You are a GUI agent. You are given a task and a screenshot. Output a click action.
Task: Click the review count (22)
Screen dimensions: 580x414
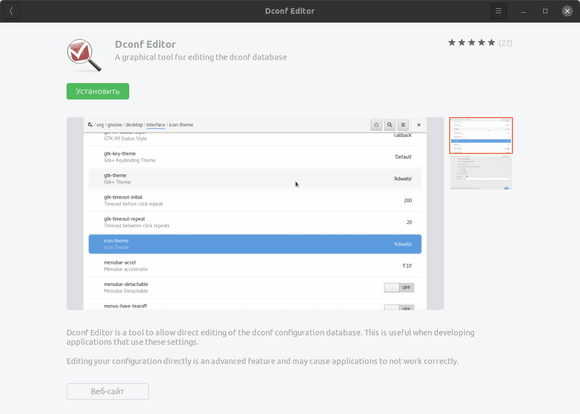pyautogui.click(x=505, y=43)
